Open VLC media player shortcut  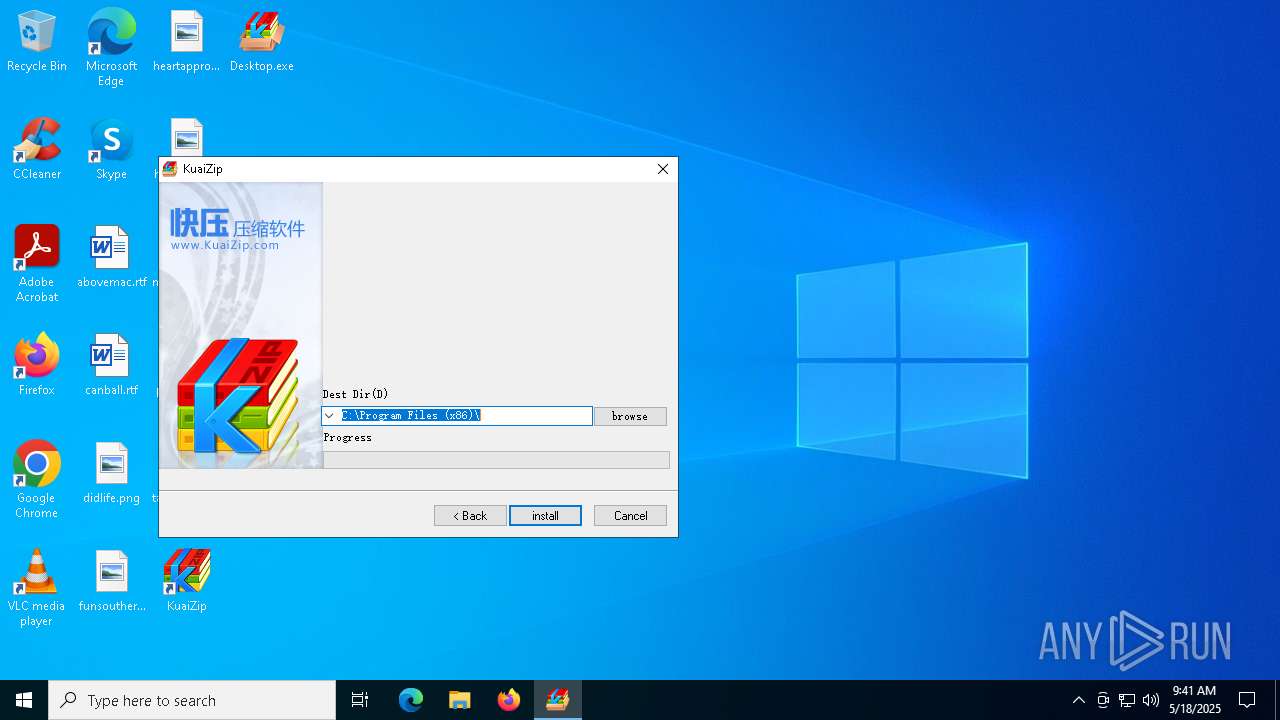pos(37,588)
